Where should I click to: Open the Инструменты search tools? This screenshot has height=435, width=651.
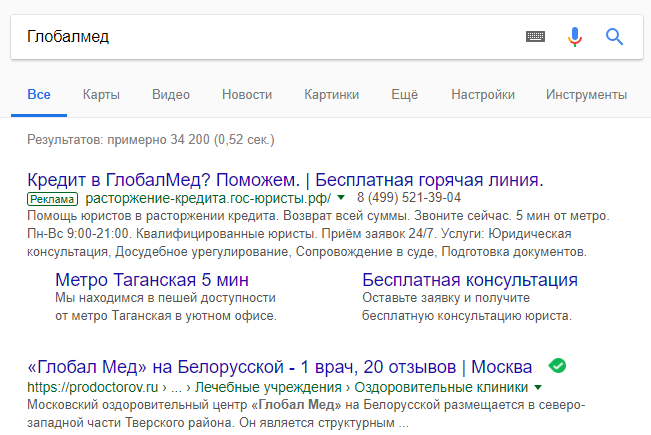click(x=586, y=95)
